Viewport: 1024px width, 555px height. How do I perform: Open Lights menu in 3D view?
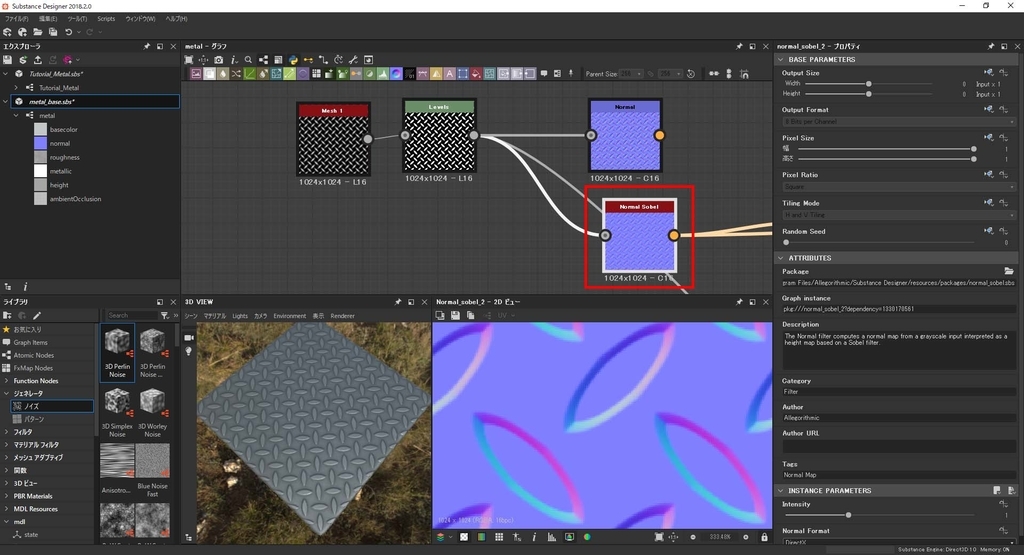tap(240, 316)
